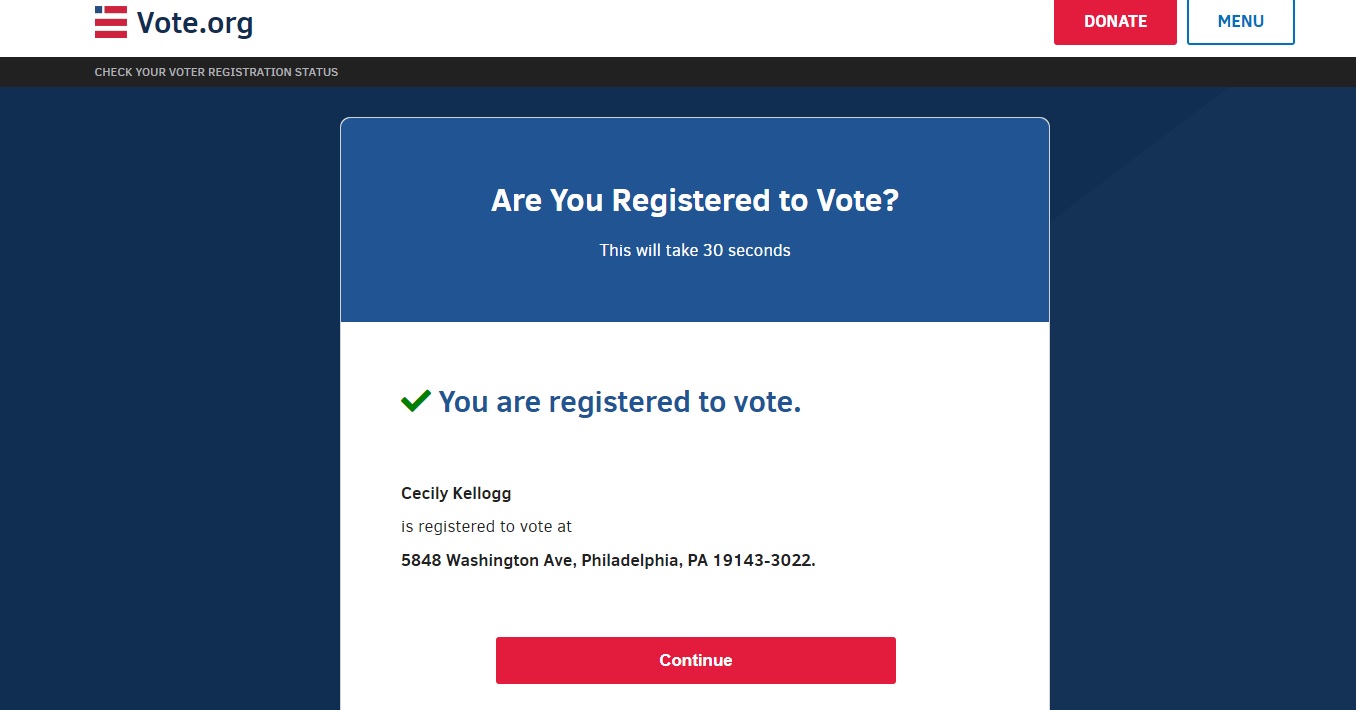The image size is (1356, 710).
Task: Open the Vote.org wordmark home link
Action: (195, 22)
